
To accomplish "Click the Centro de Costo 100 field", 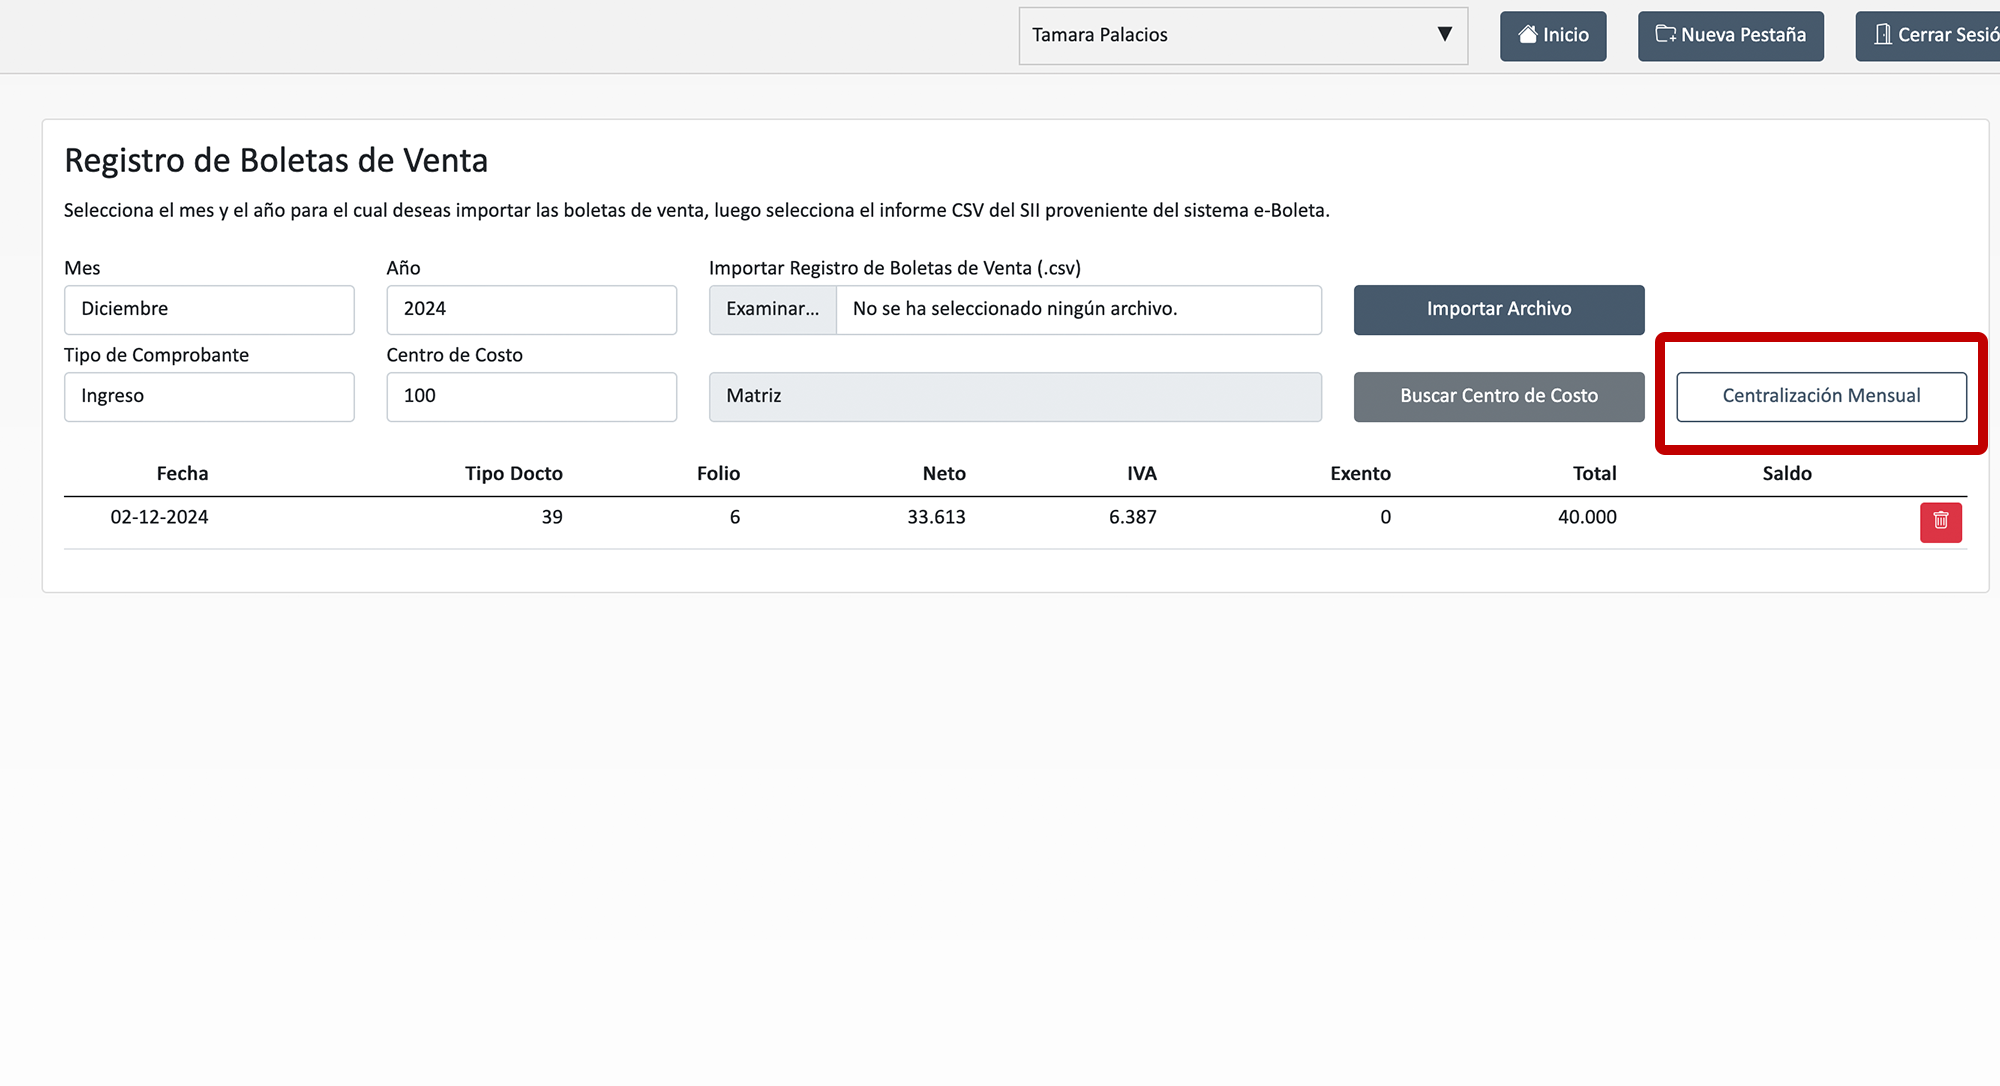I will click(x=531, y=396).
